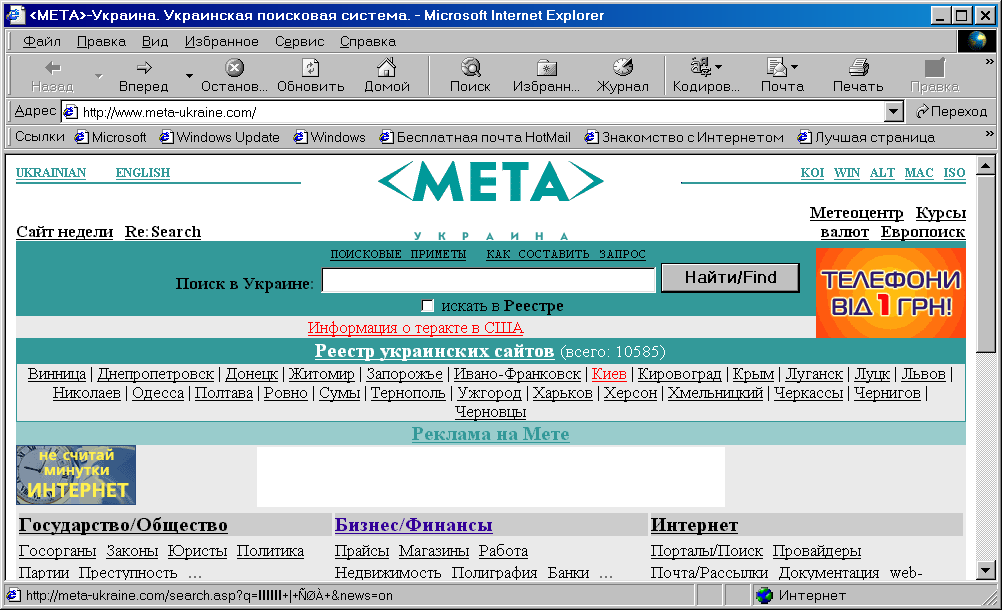Open the Избранное menu

222,42
